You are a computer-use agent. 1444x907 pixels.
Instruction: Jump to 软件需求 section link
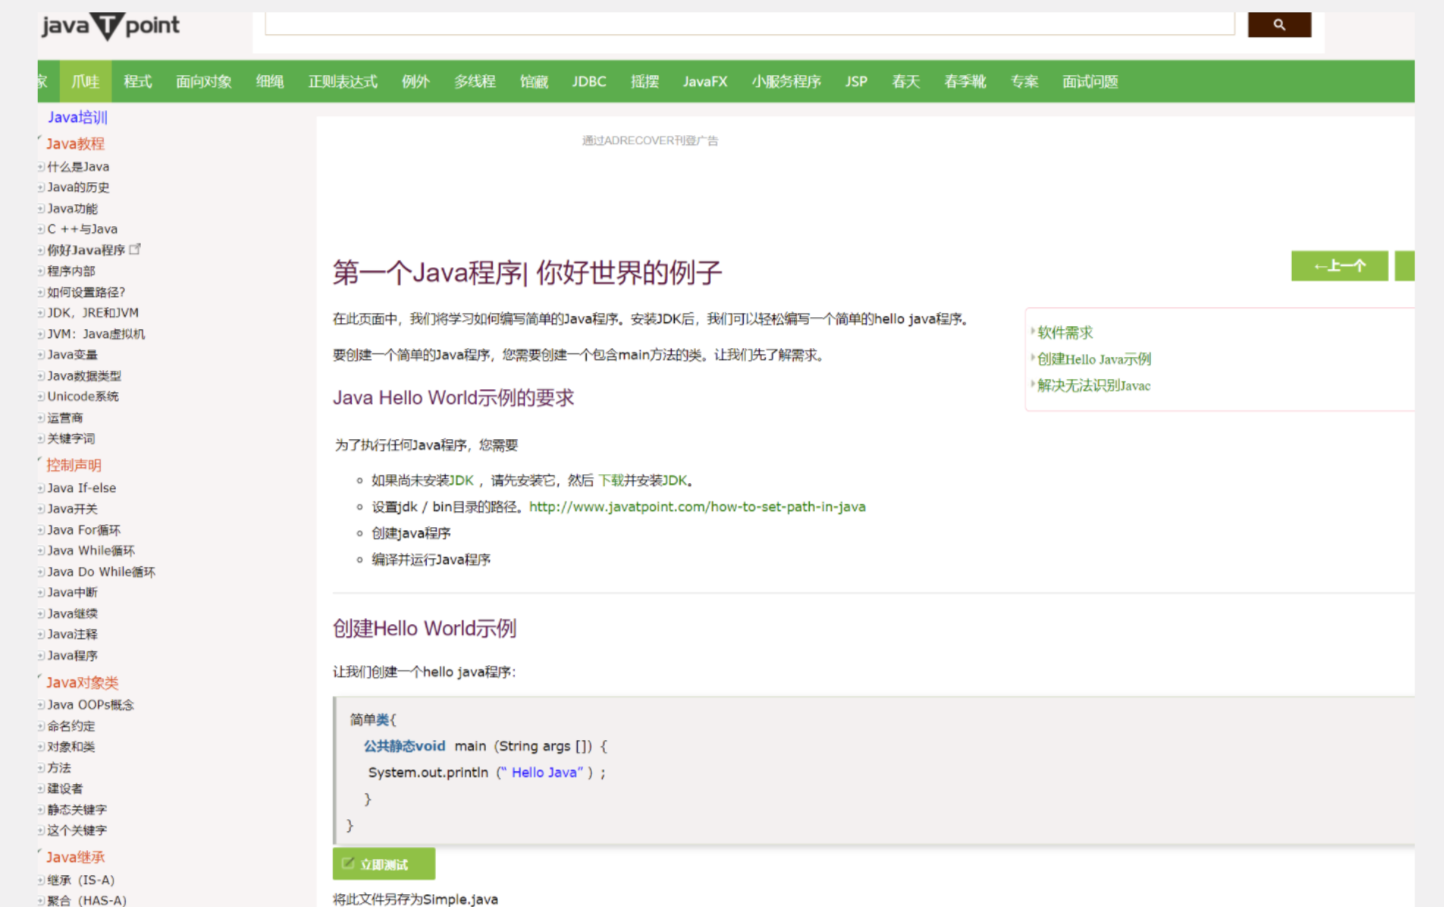coord(1065,333)
